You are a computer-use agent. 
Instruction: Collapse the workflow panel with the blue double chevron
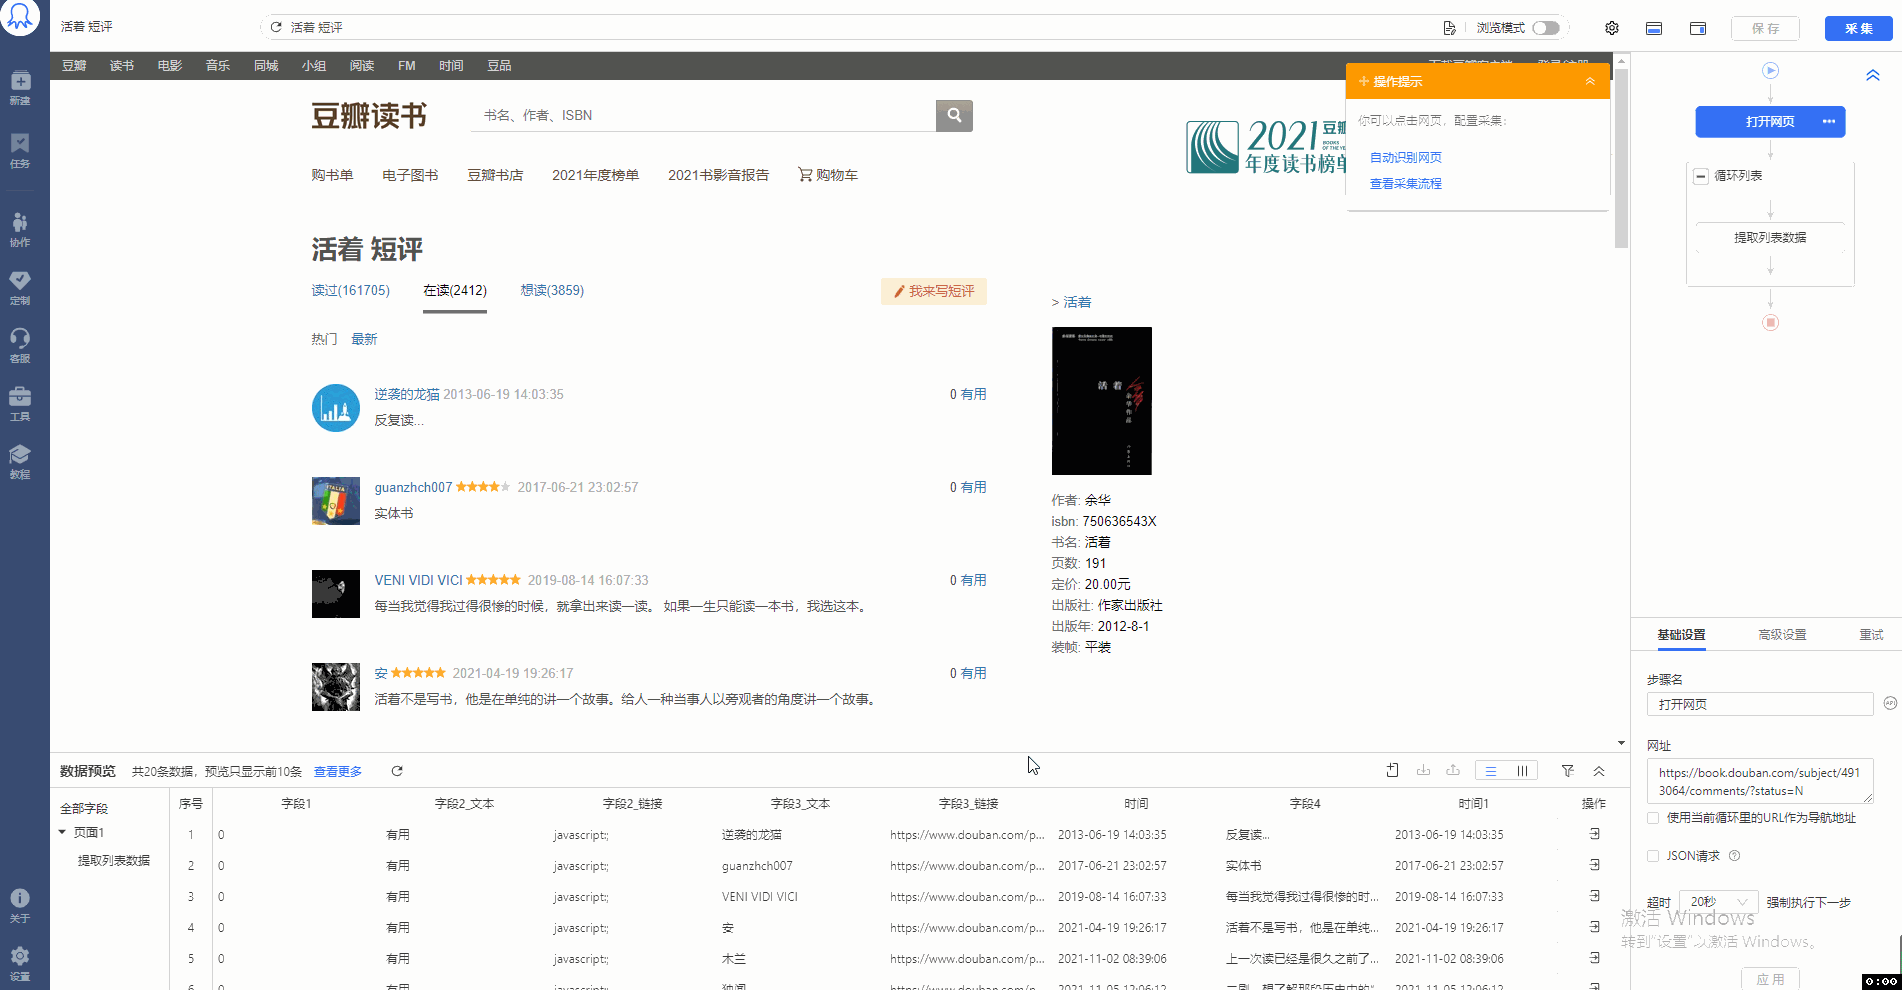pyautogui.click(x=1873, y=75)
